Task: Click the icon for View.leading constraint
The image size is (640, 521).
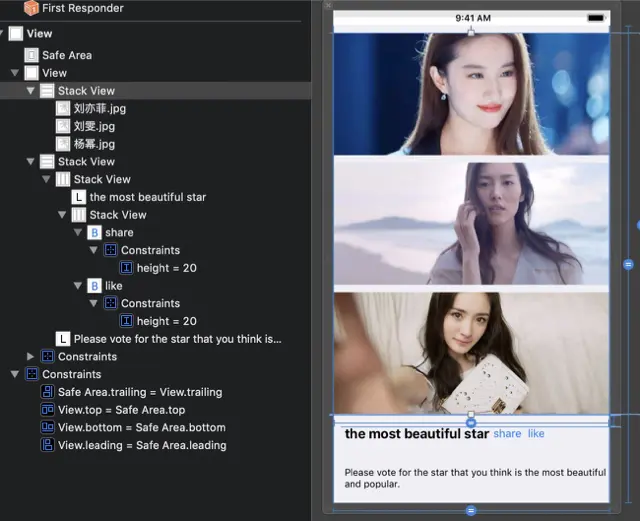Action: pyautogui.click(x=47, y=445)
